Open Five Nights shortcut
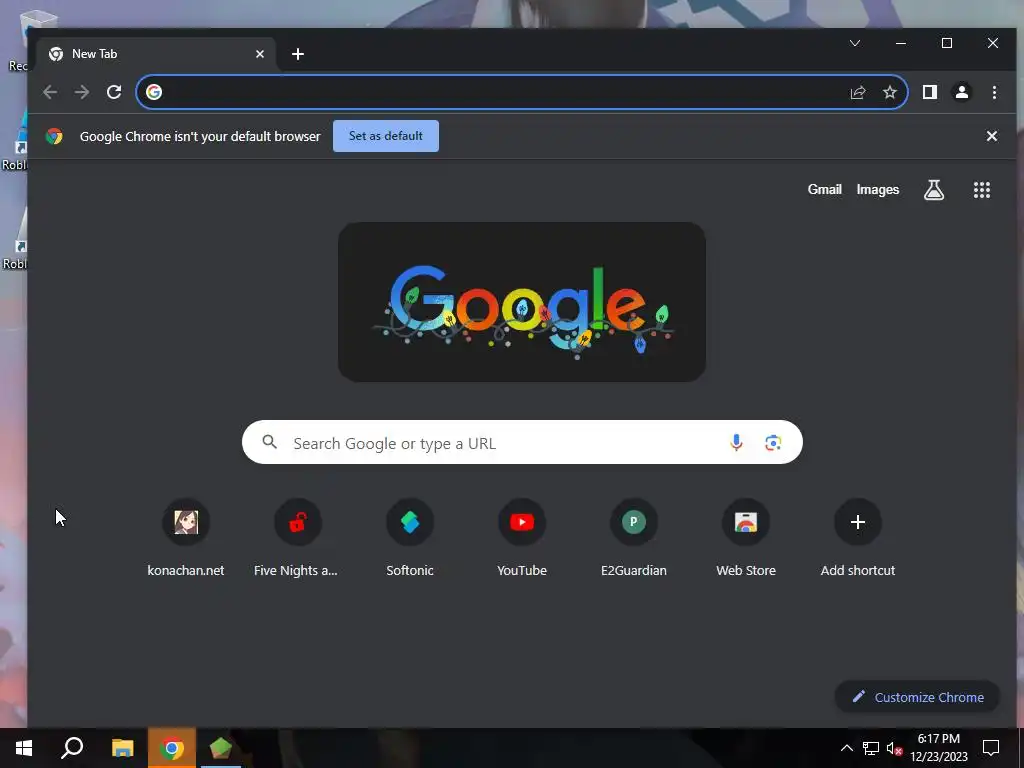The height and width of the screenshot is (768, 1024). pyautogui.click(x=298, y=538)
